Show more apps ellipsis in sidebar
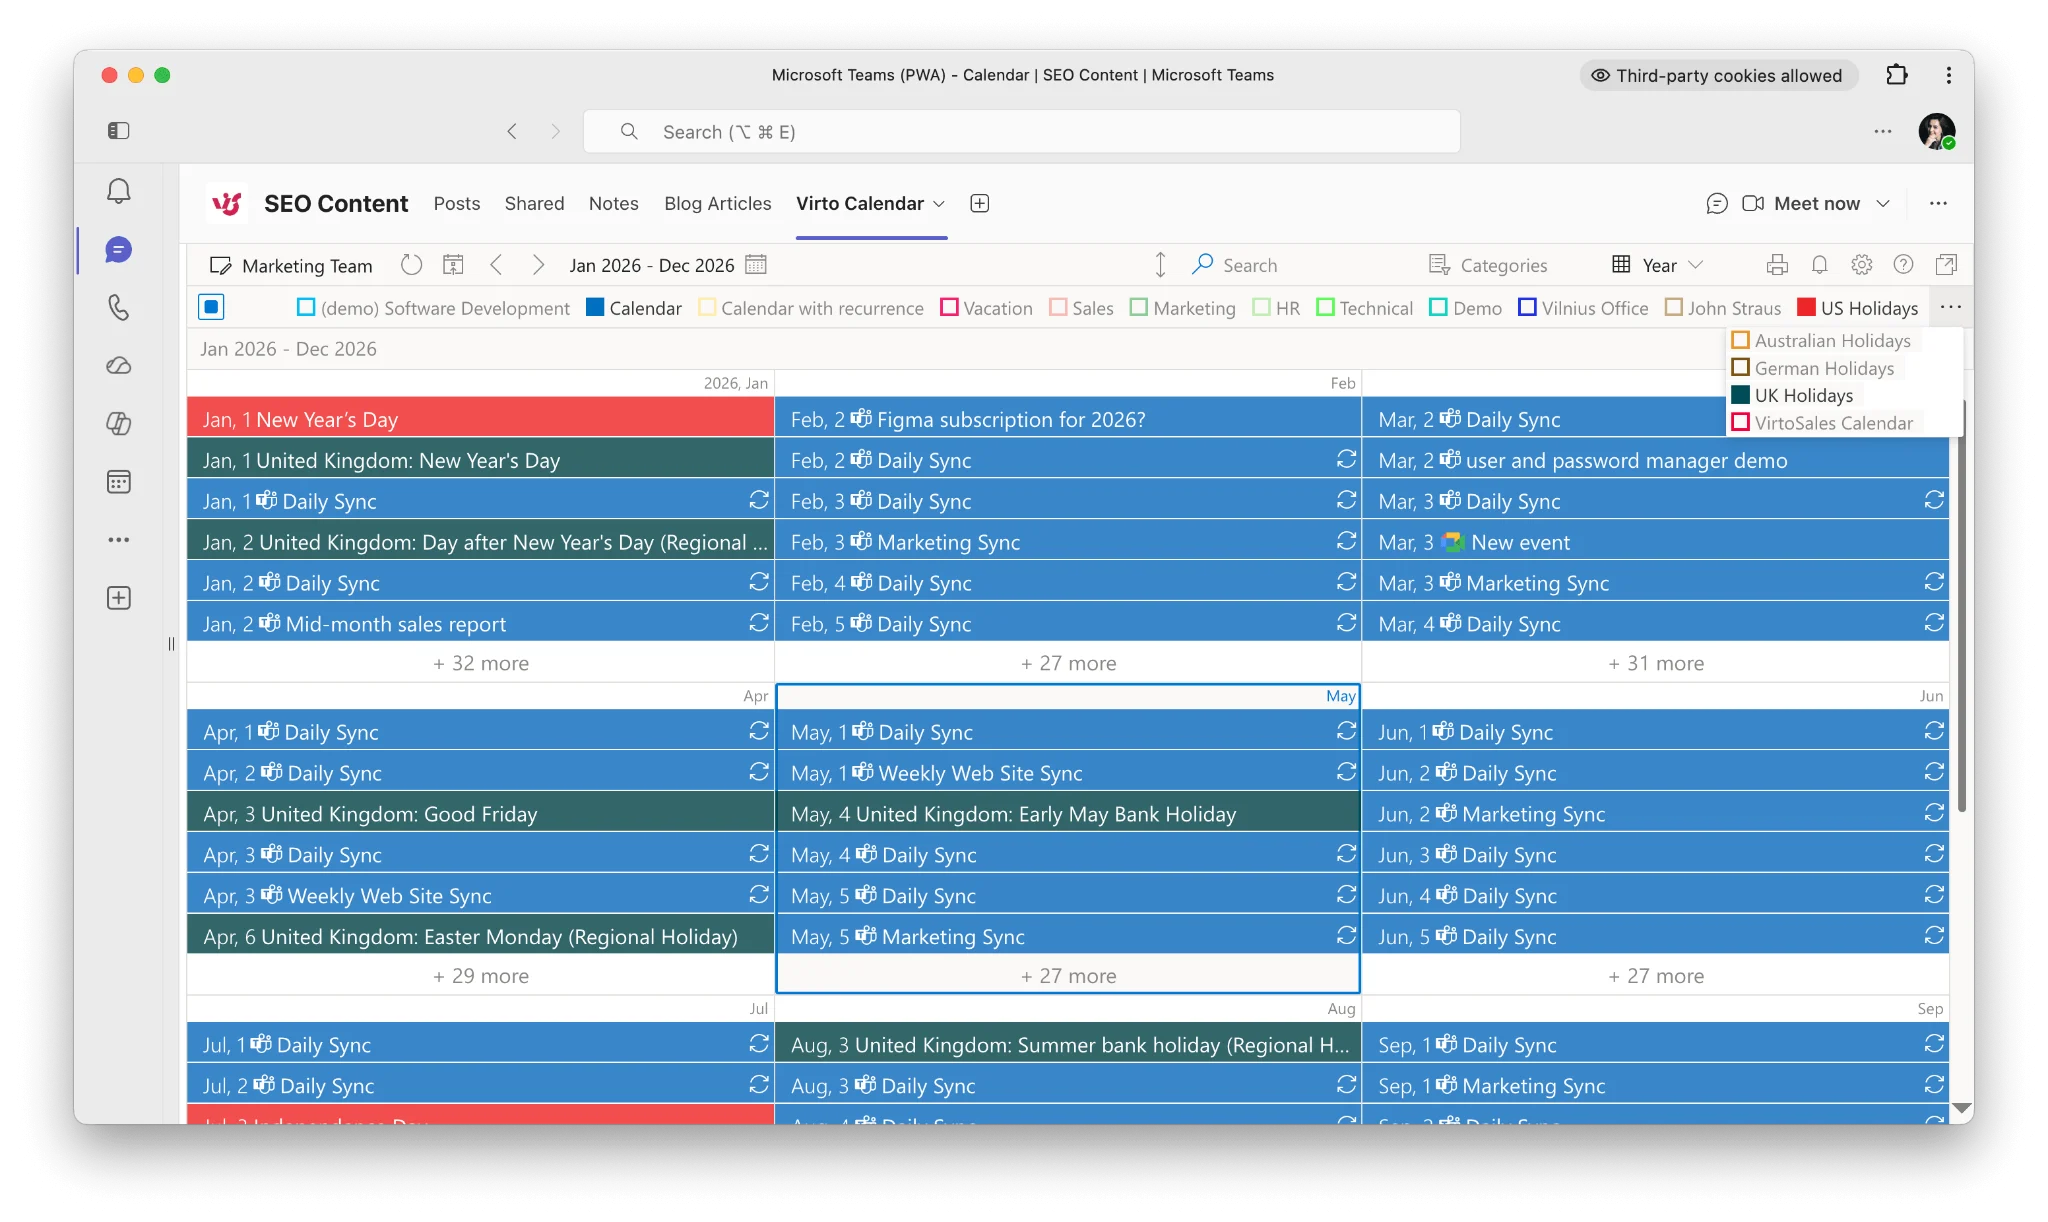Screen dimensions: 2048x1222 [119, 540]
